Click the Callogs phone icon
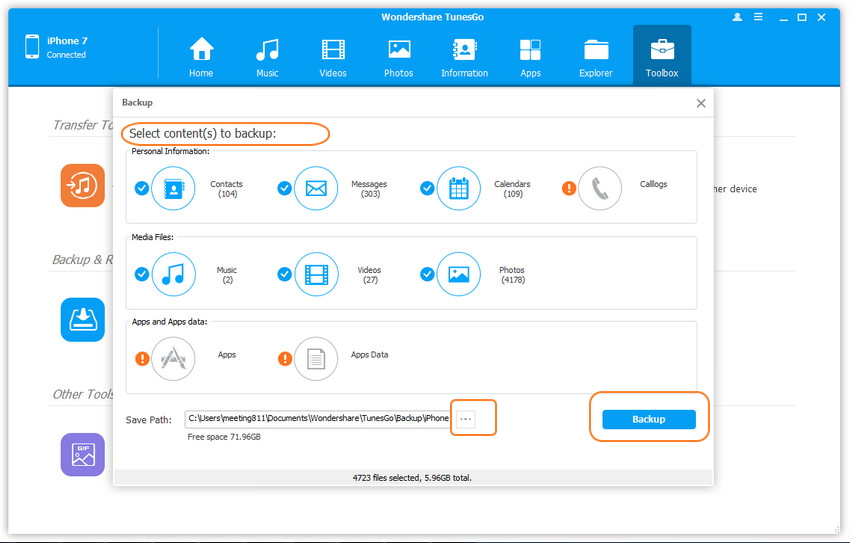Screen dimensions: 850x543 coord(600,188)
